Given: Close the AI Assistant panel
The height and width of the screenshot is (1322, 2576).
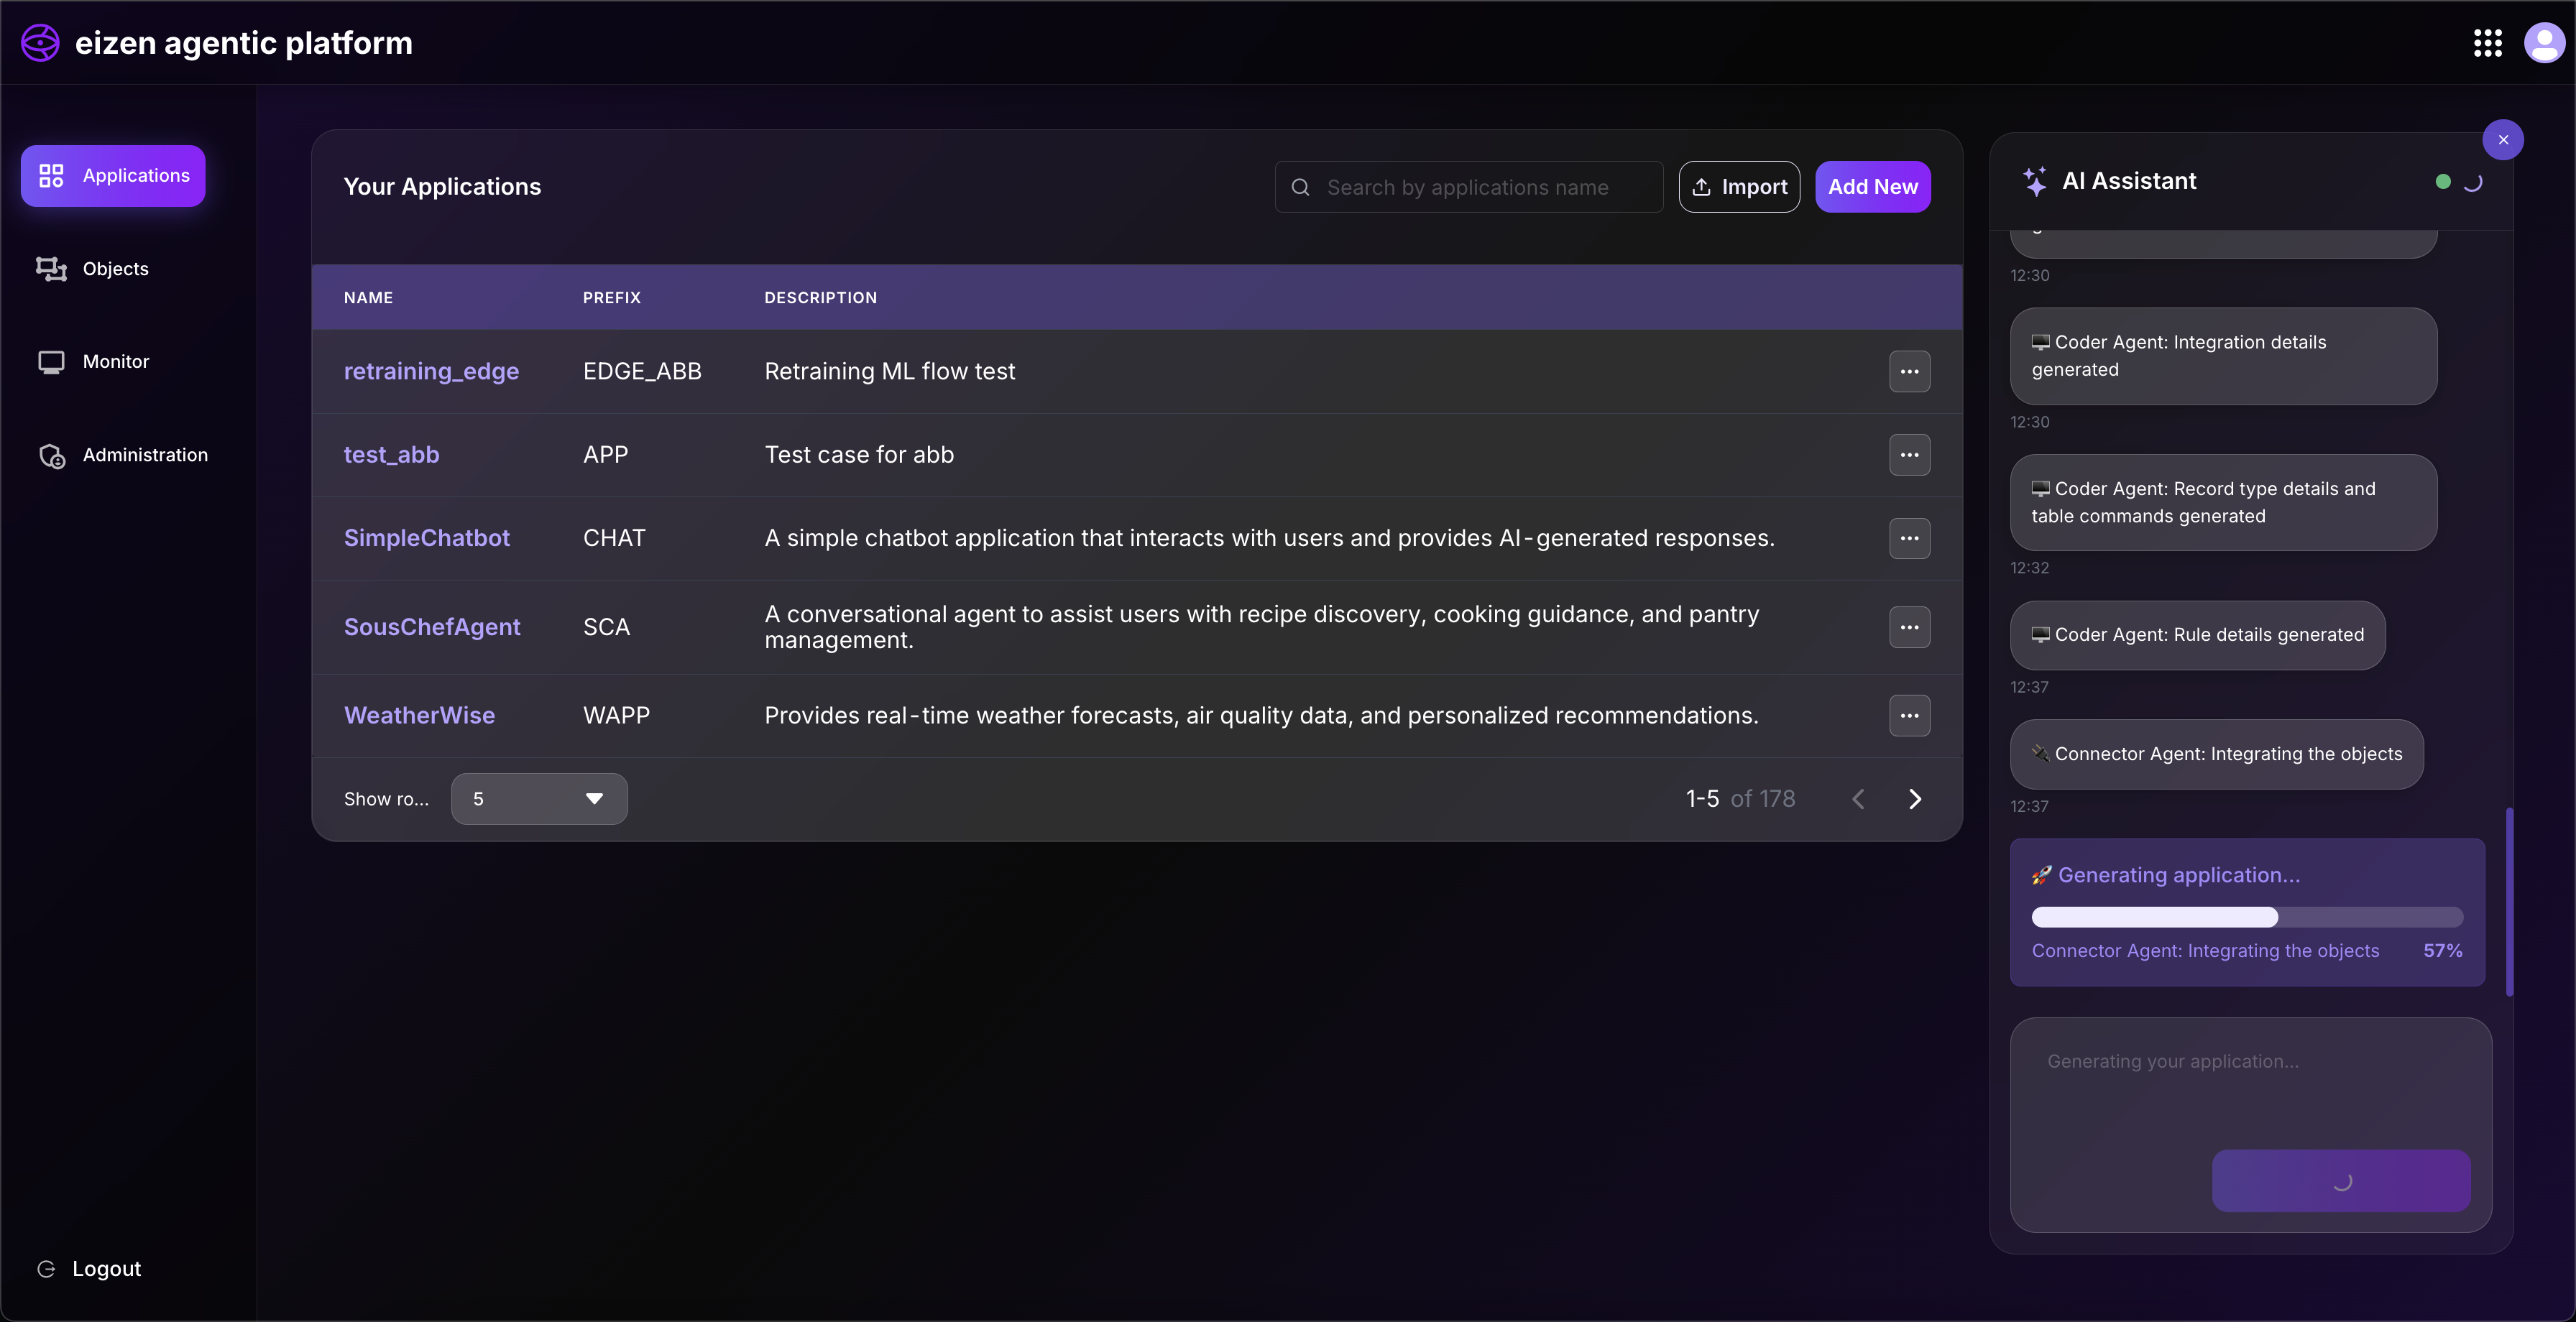Looking at the screenshot, I should click(x=2502, y=140).
